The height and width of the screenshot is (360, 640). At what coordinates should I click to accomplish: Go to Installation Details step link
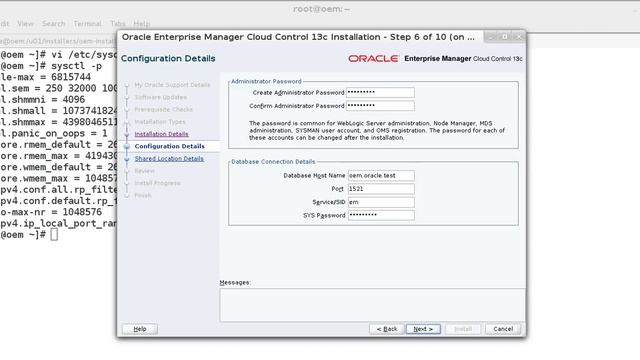161,134
